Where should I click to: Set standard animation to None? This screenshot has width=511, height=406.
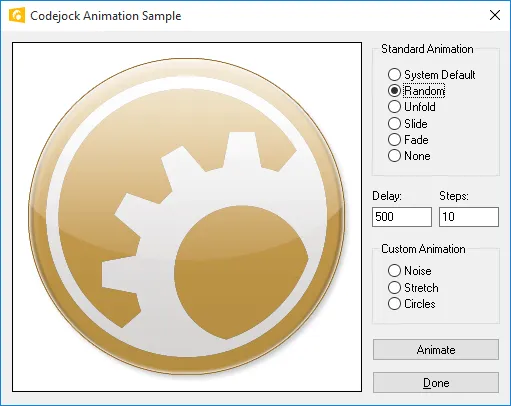(409, 156)
